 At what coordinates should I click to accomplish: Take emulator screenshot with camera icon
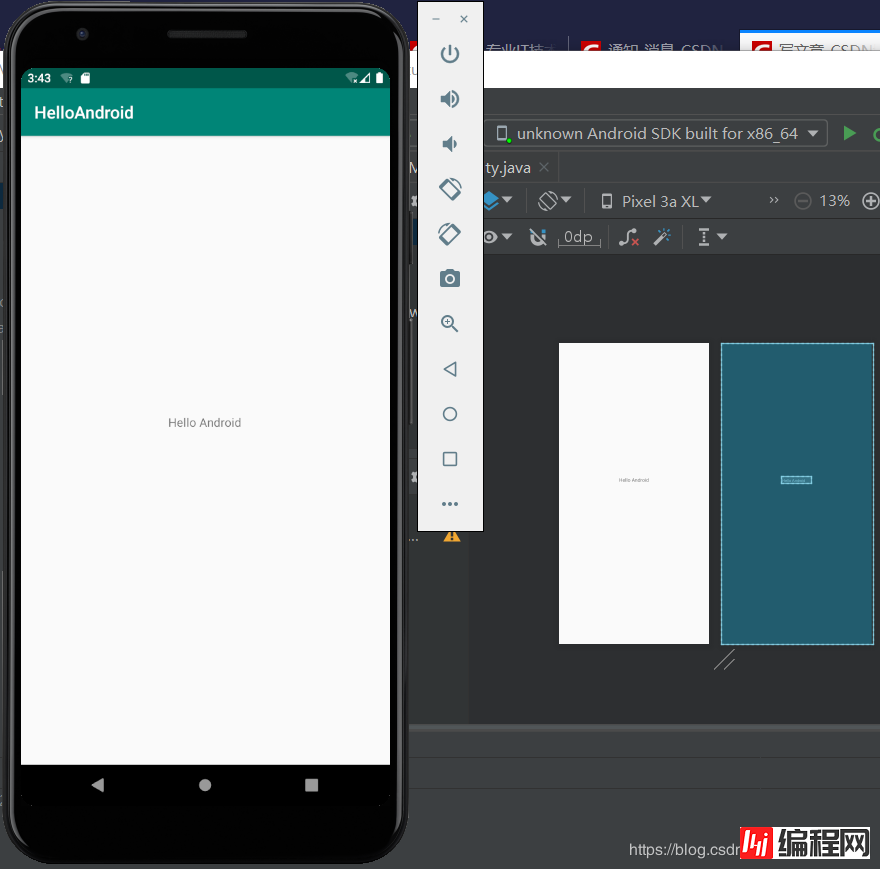[x=450, y=278]
